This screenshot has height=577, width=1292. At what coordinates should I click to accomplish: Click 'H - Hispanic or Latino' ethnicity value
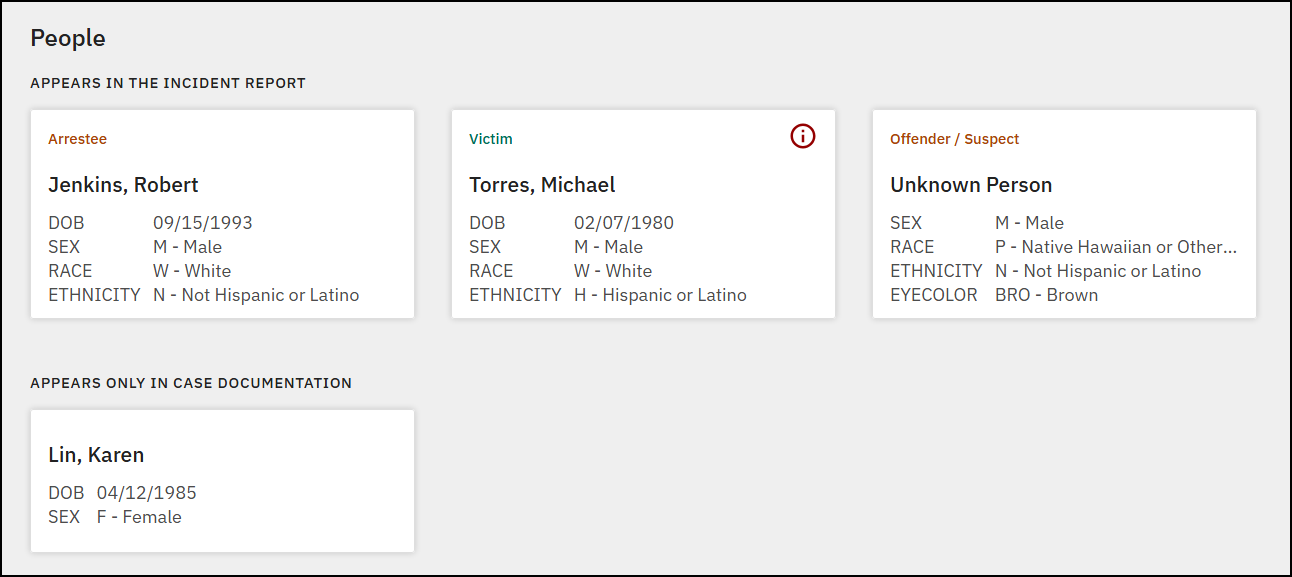660,295
